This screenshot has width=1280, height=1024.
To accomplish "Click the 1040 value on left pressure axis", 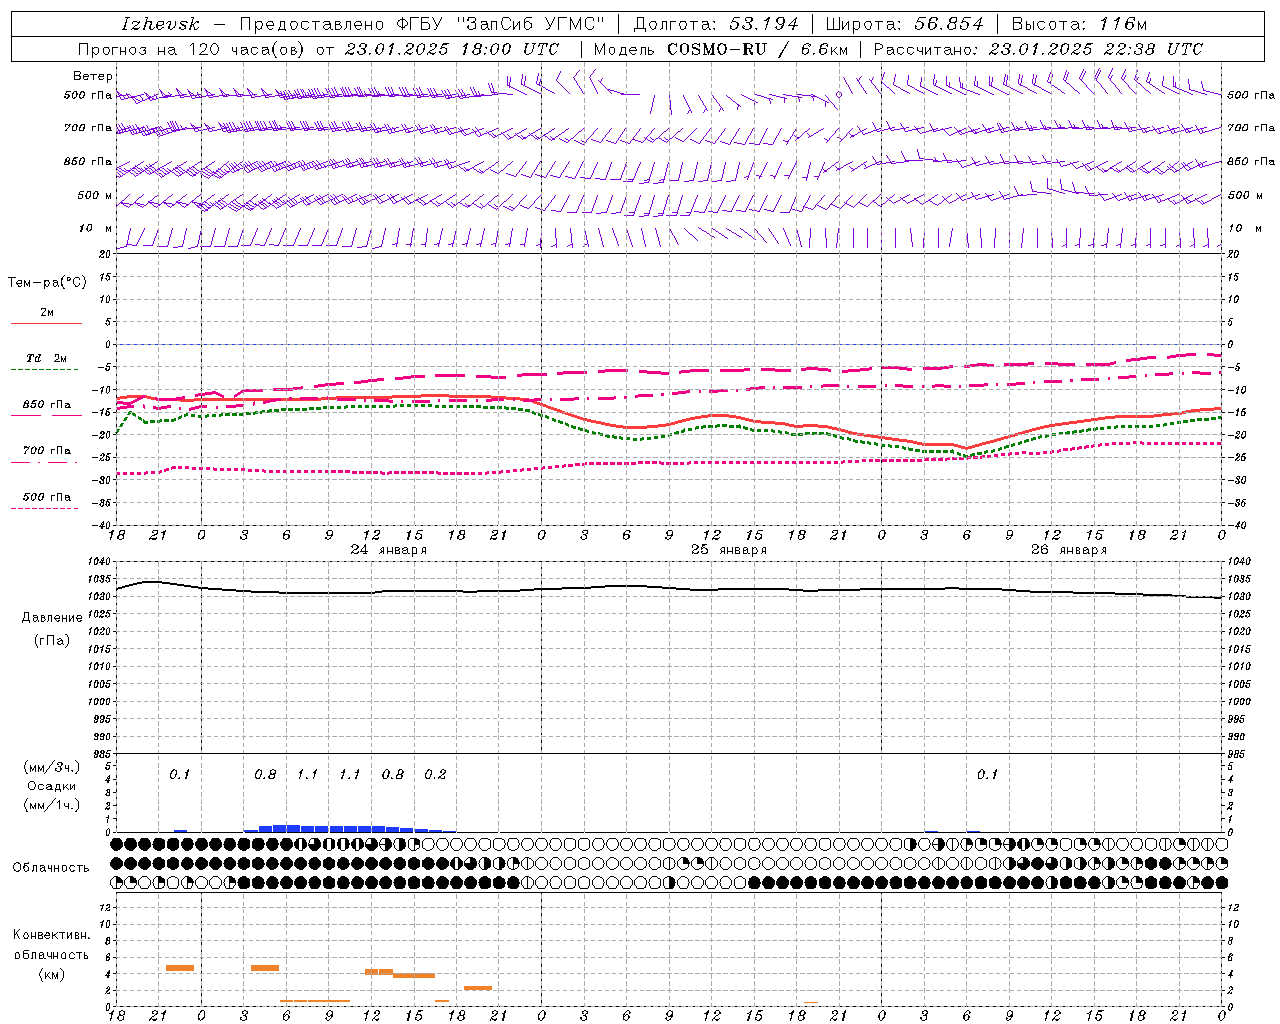I will [101, 562].
